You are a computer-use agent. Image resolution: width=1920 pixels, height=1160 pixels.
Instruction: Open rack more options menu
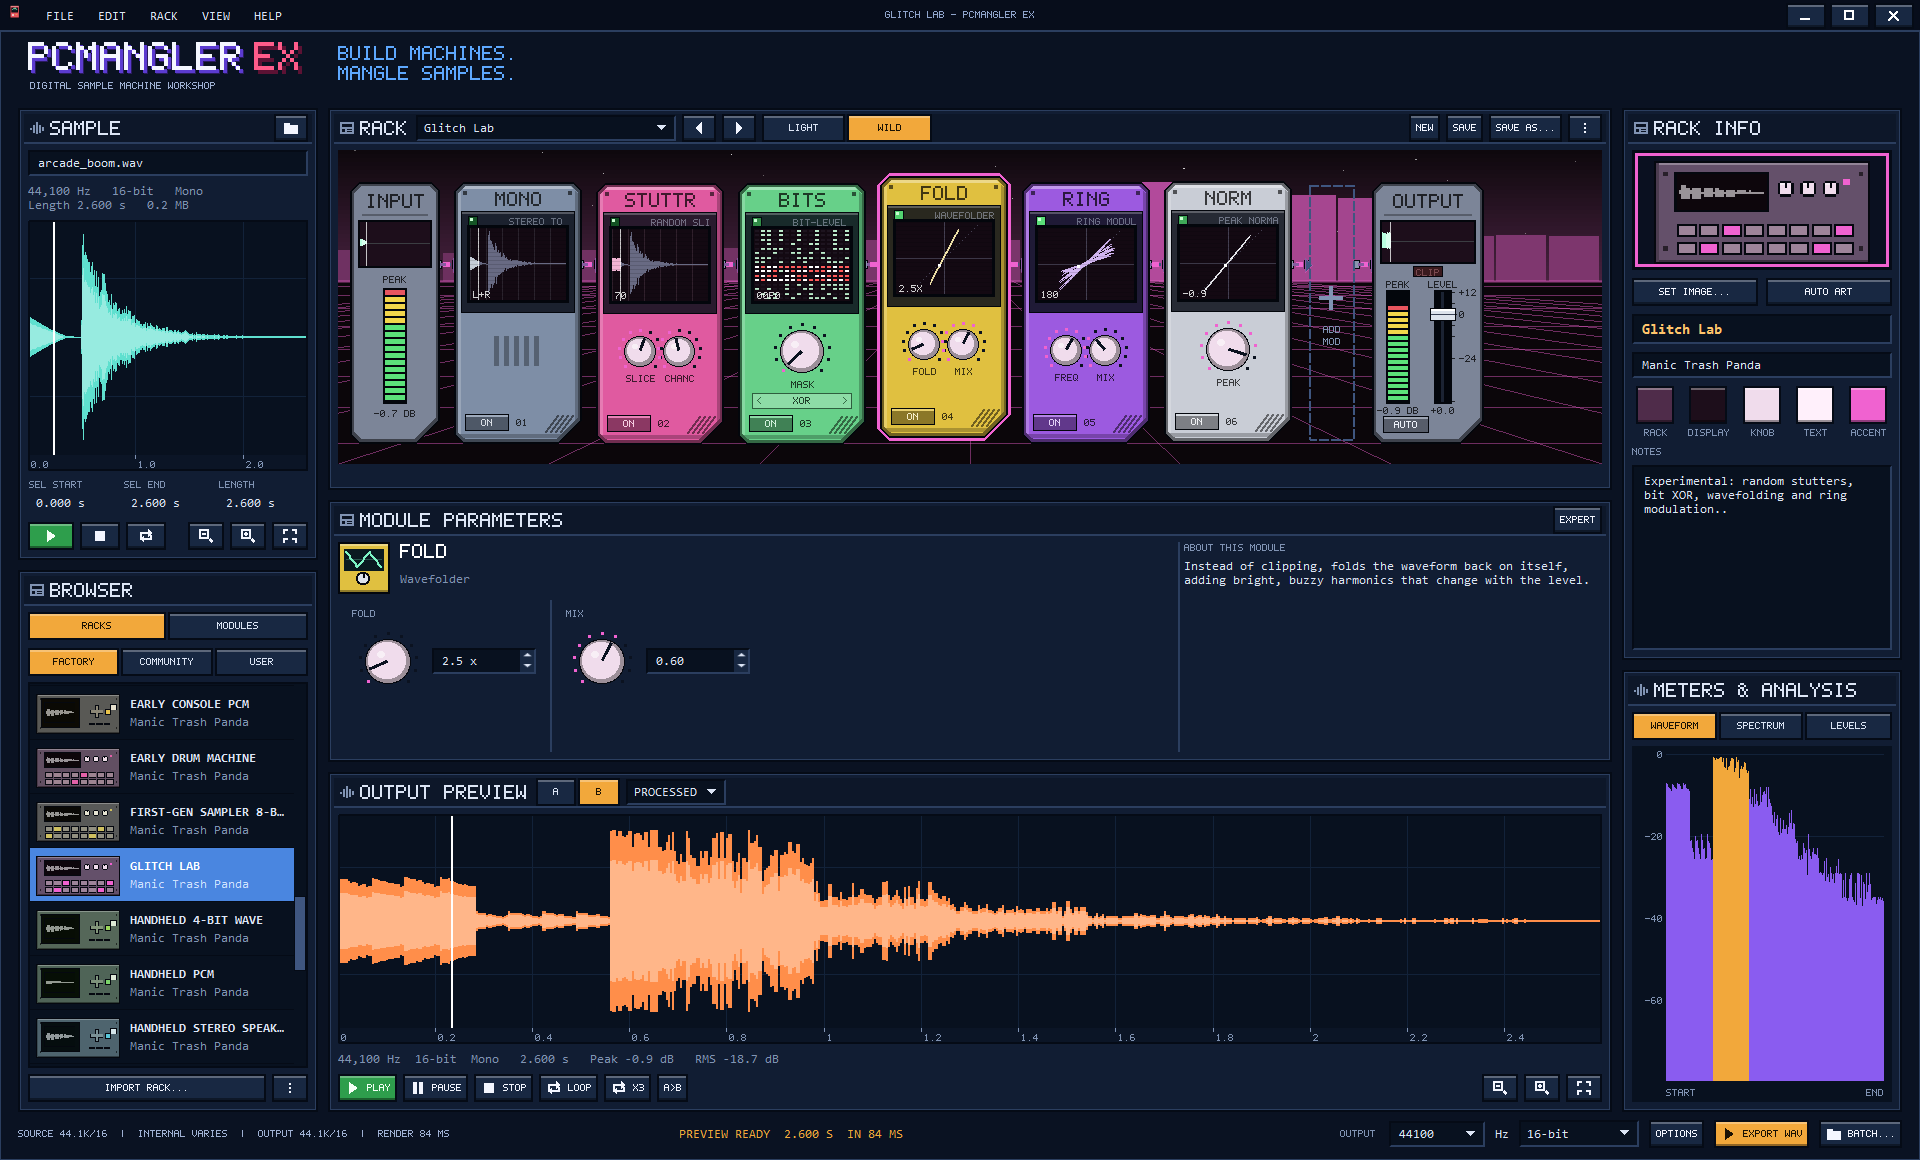(x=1584, y=128)
